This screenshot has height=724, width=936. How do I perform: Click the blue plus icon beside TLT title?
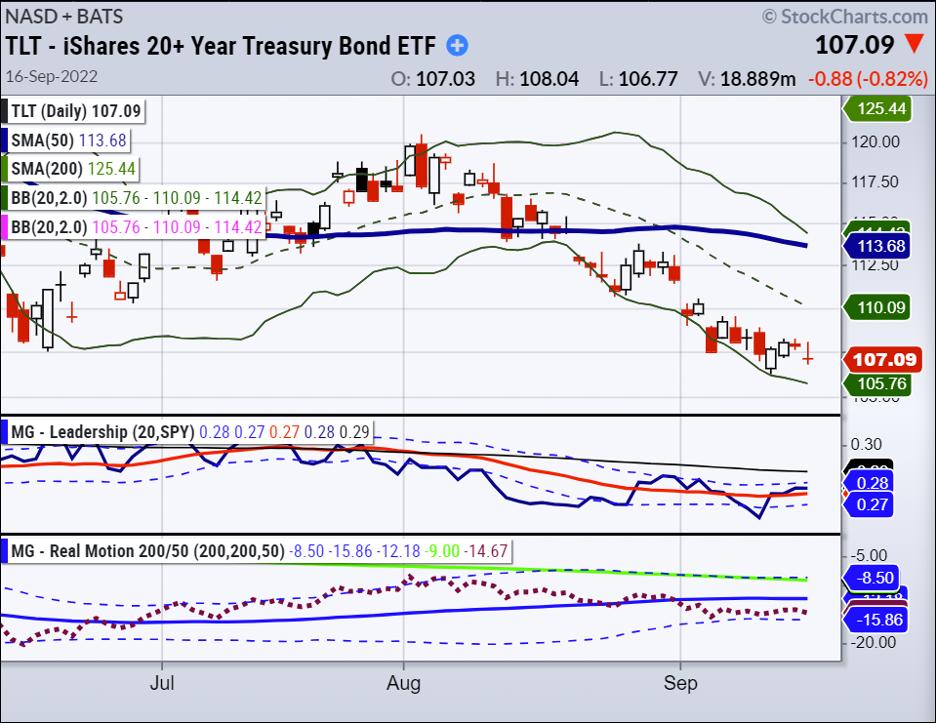[457, 45]
